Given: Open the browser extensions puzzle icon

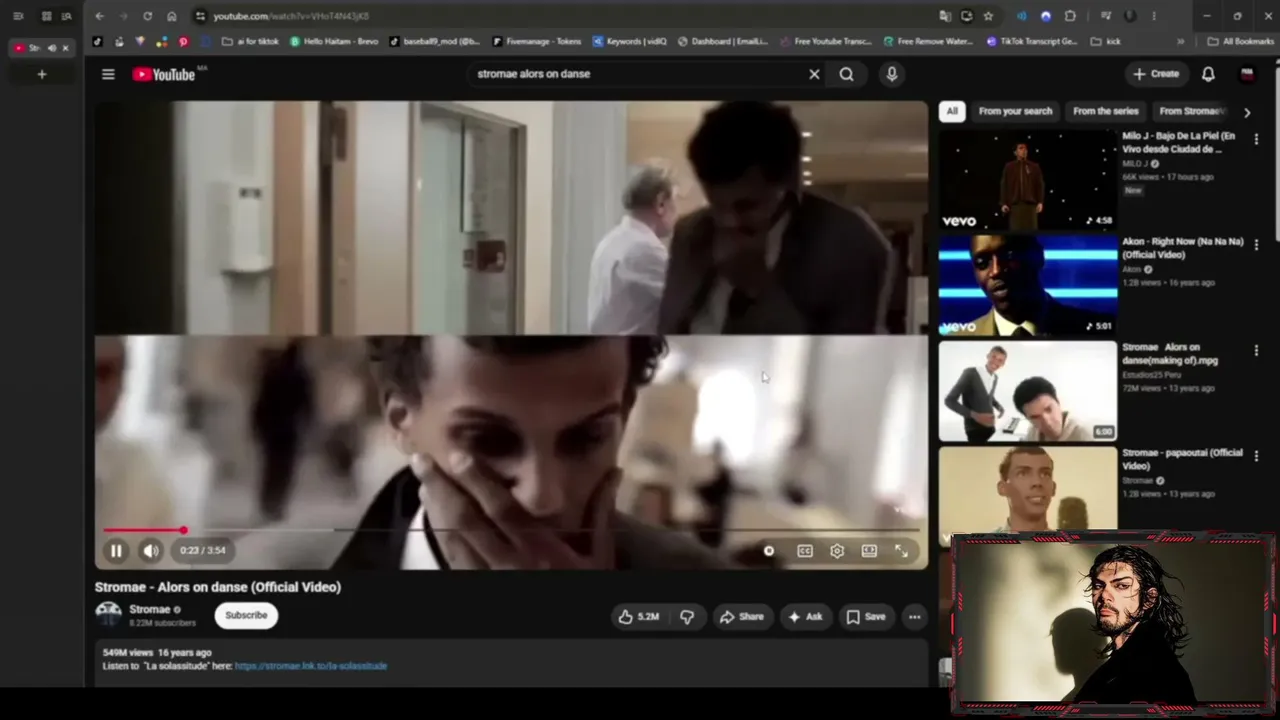Looking at the screenshot, I should [x=1070, y=16].
